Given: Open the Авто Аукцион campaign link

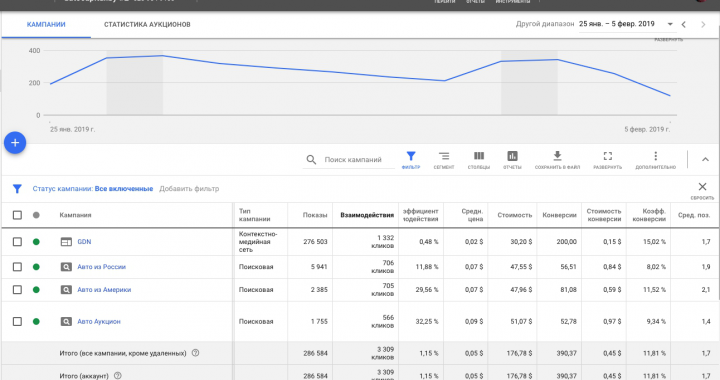Looking at the screenshot, I should (x=99, y=322).
